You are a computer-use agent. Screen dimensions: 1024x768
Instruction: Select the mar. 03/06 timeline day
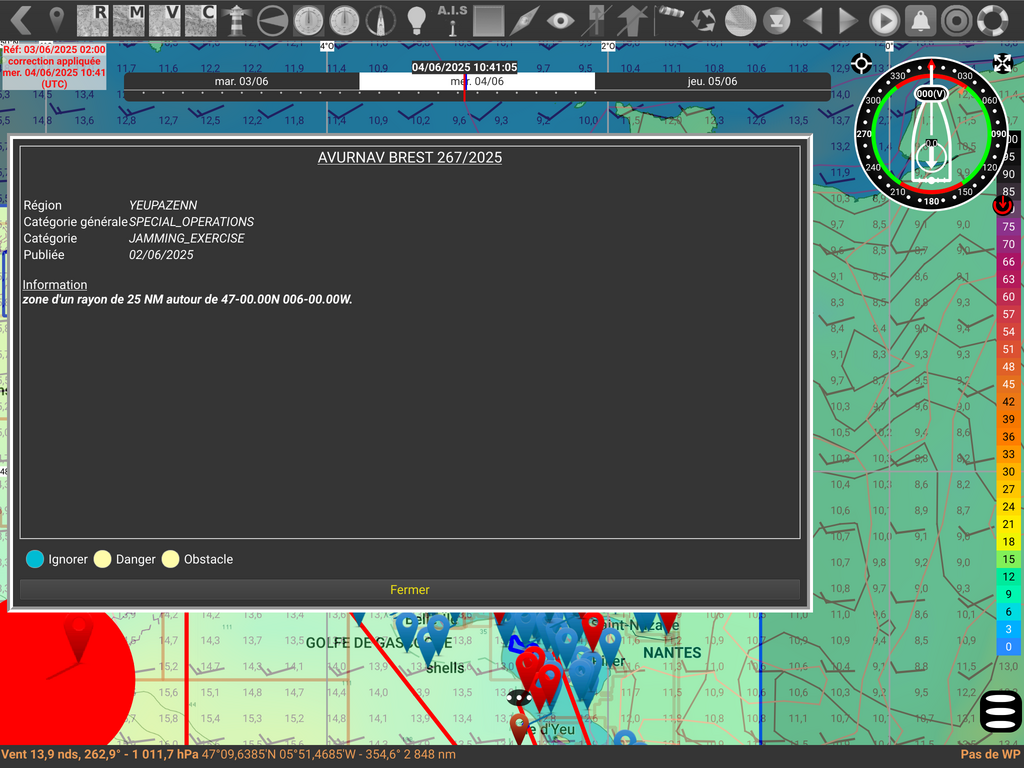pyautogui.click(x=242, y=81)
